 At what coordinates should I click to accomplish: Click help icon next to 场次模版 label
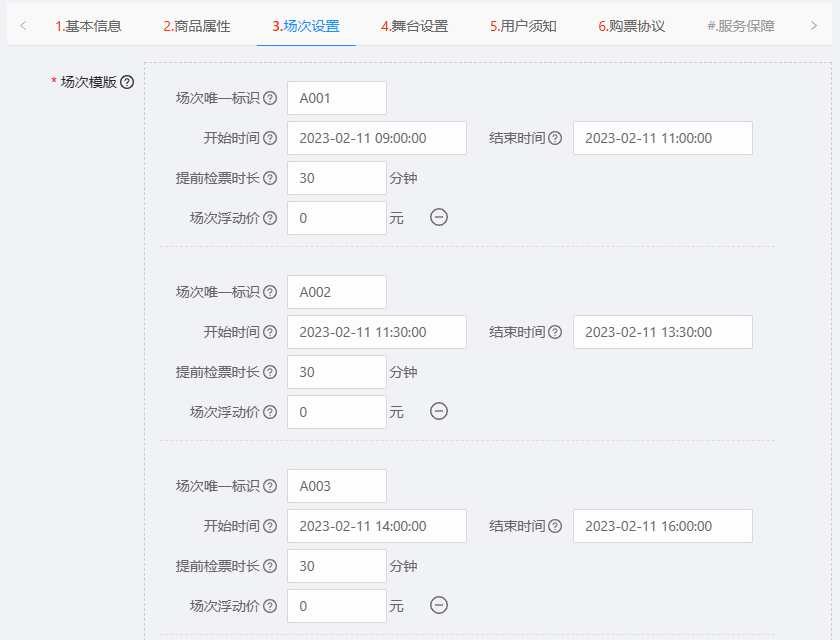(x=127, y=82)
